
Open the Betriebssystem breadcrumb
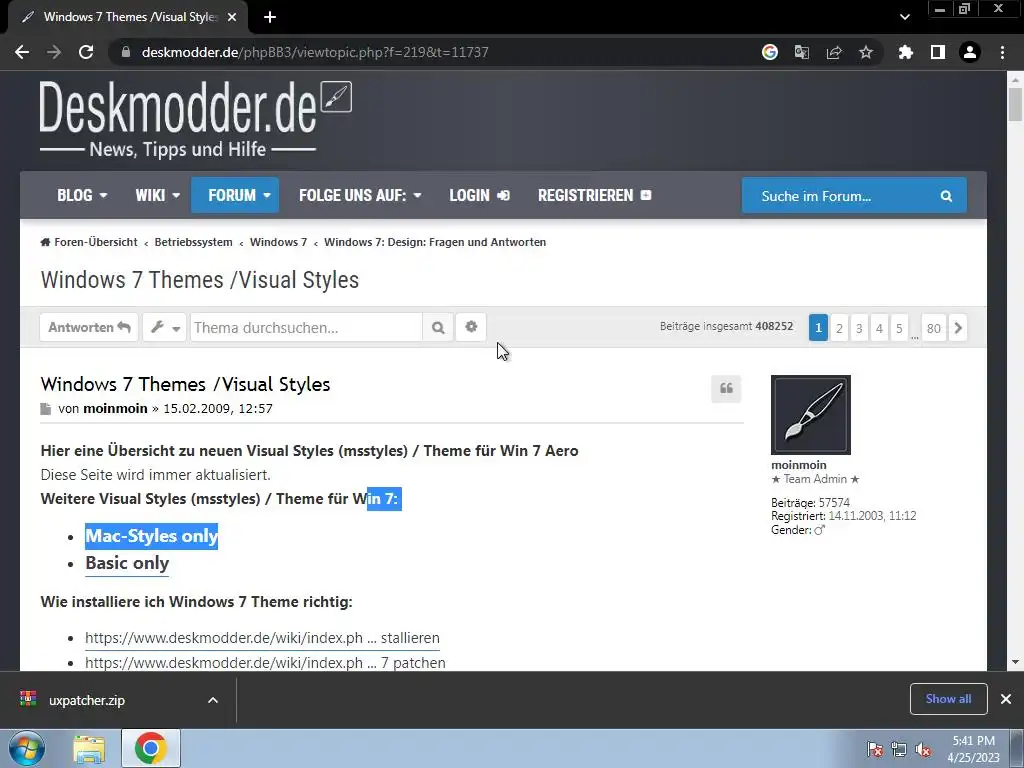click(193, 242)
